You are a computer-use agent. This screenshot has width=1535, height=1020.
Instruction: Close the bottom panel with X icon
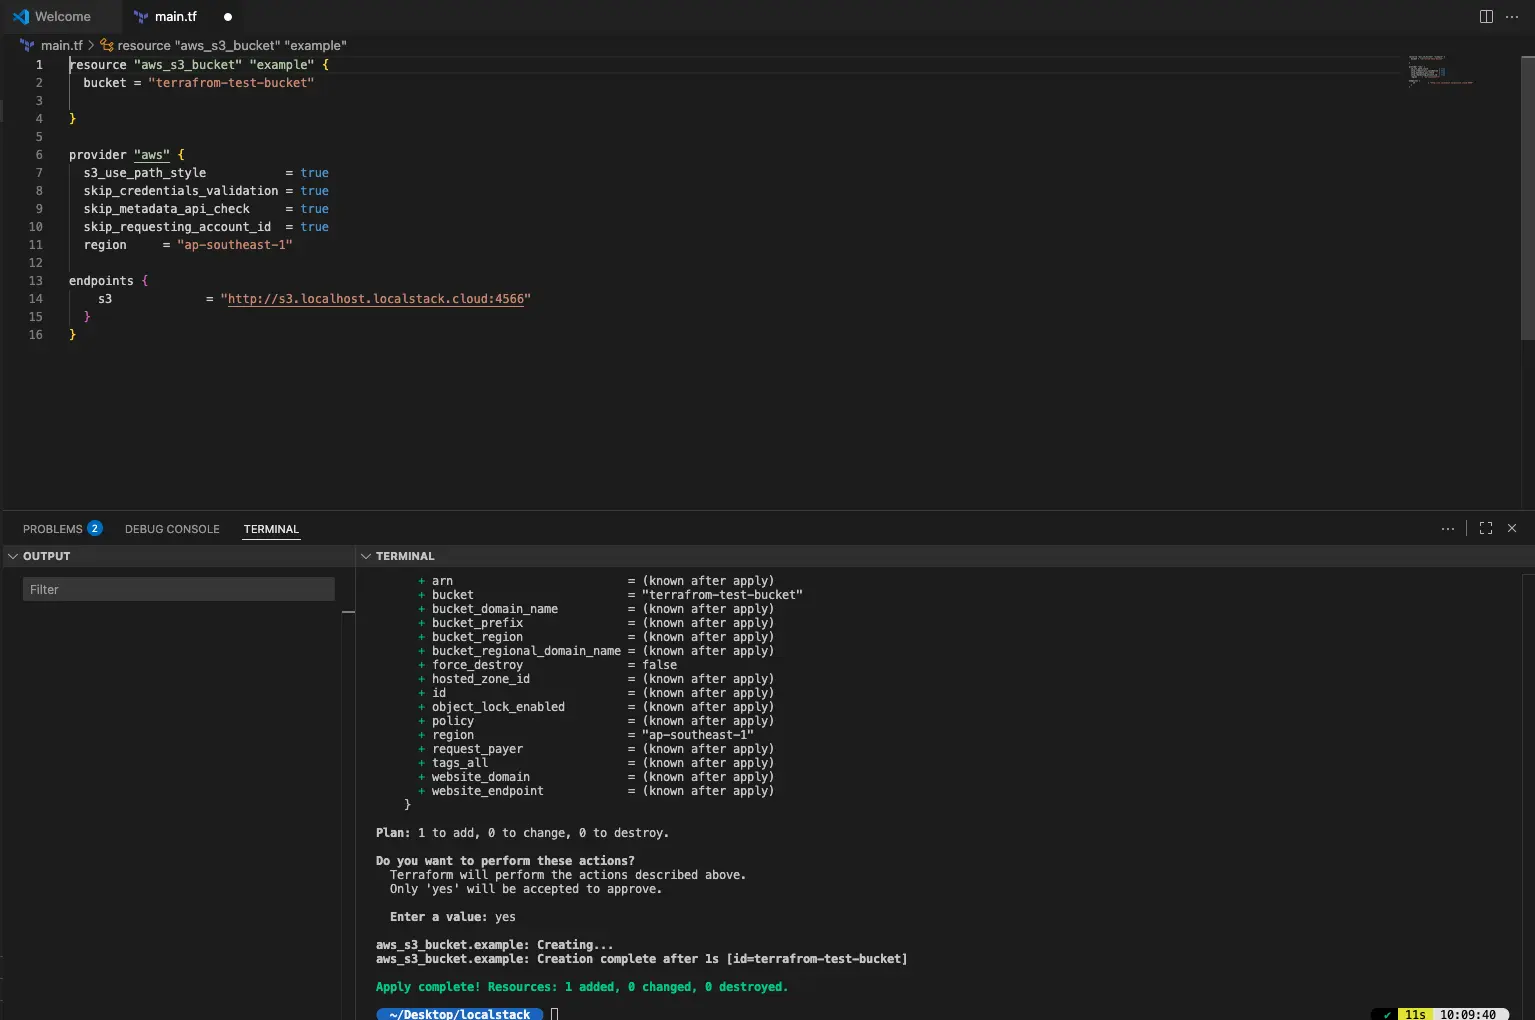pos(1512,528)
